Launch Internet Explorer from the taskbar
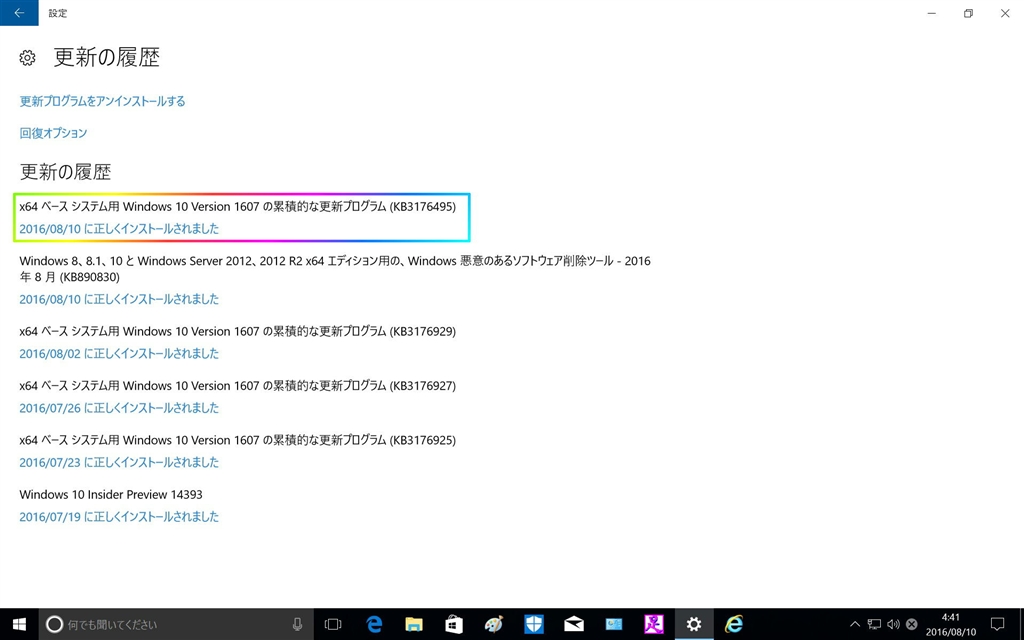The height and width of the screenshot is (640, 1024). coord(734,624)
